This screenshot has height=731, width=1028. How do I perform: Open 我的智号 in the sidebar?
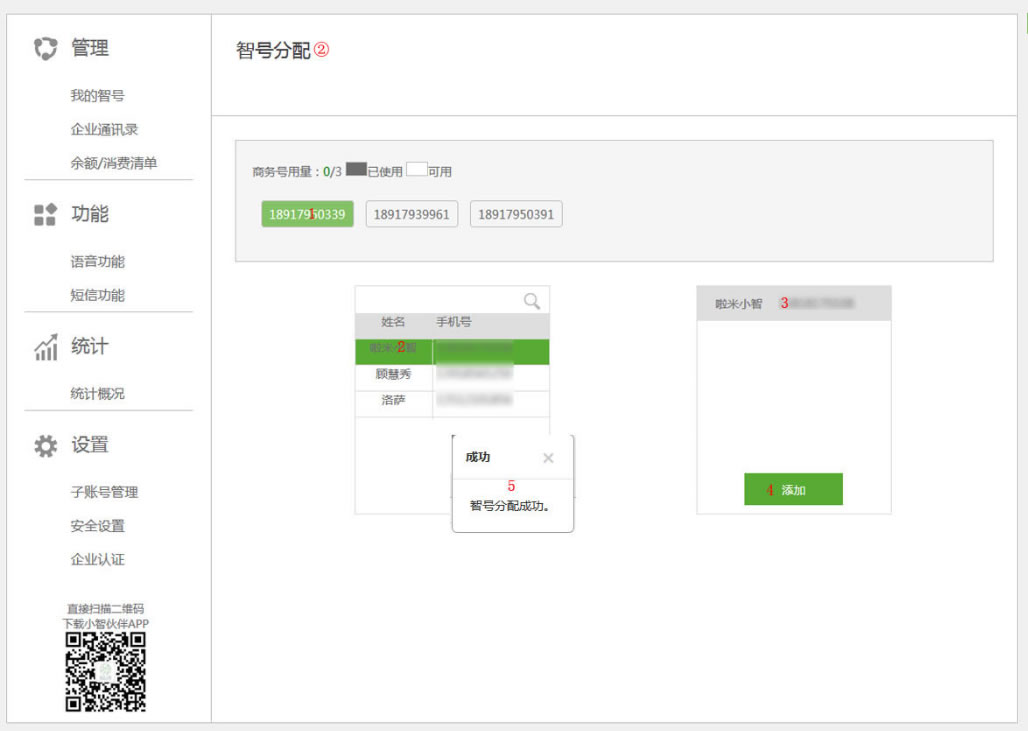[97, 96]
